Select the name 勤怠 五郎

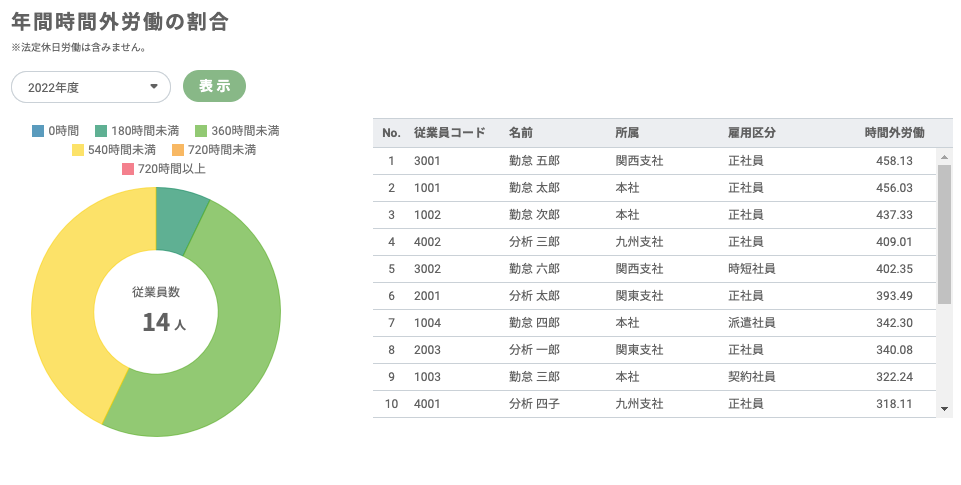point(534,161)
